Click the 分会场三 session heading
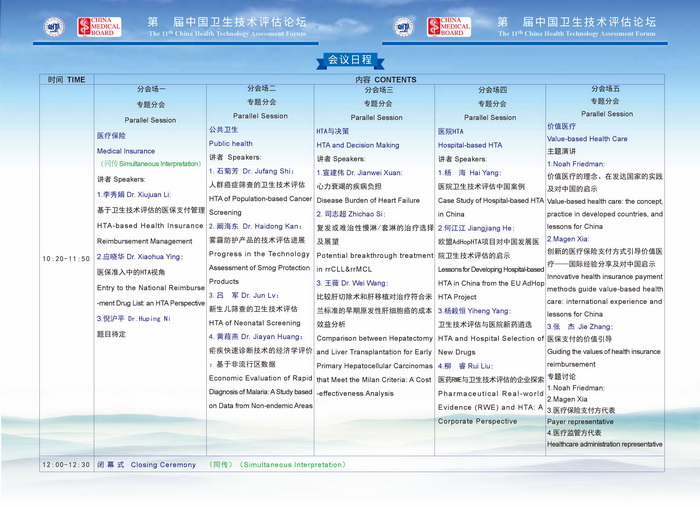This screenshot has height=507, width=700. 379,90
